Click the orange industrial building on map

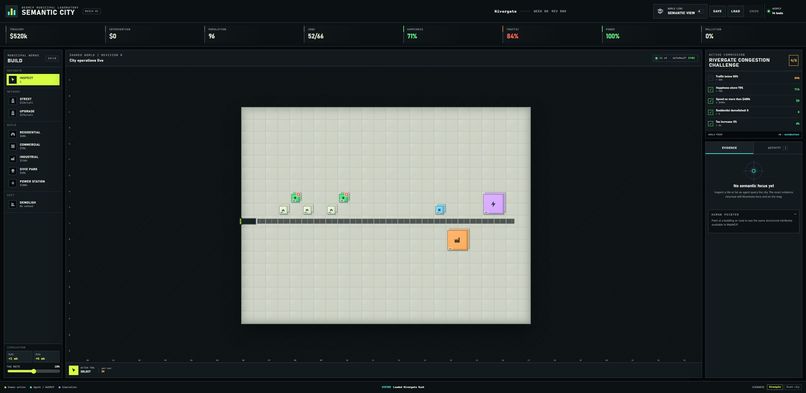pos(457,240)
